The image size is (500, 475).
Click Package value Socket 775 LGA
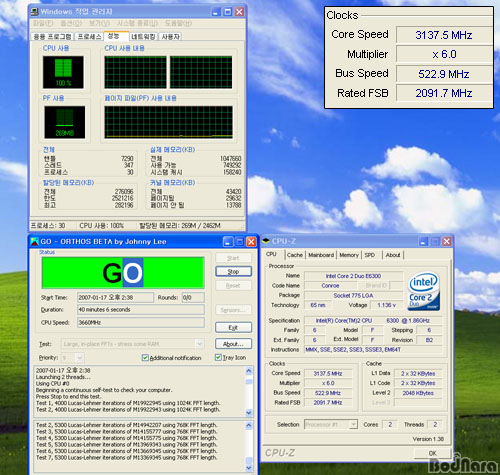(353, 296)
